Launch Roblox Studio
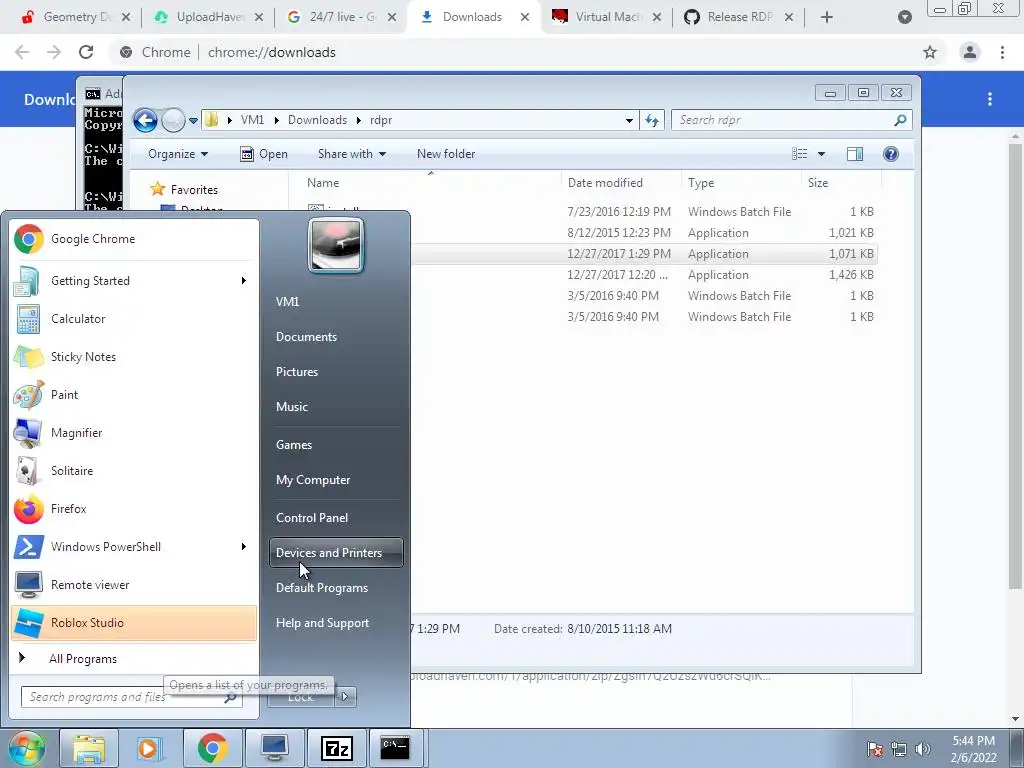 [x=134, y=622]
